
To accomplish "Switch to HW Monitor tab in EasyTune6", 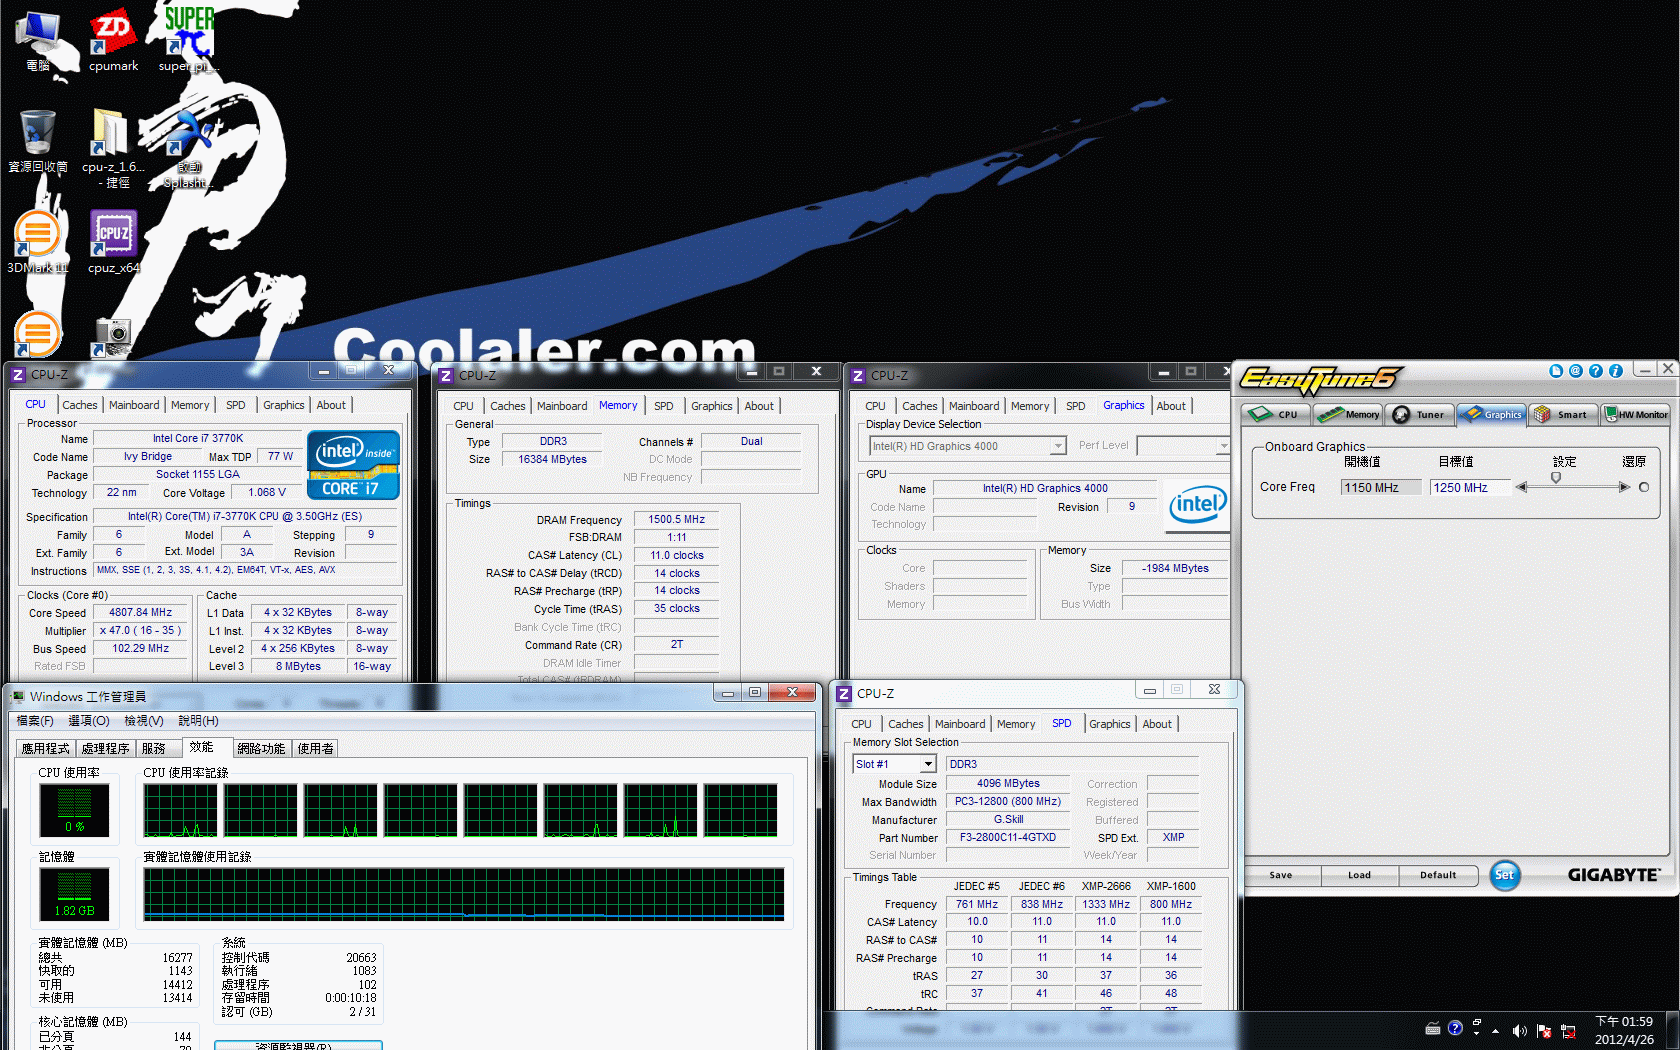I will (1636, 414).
